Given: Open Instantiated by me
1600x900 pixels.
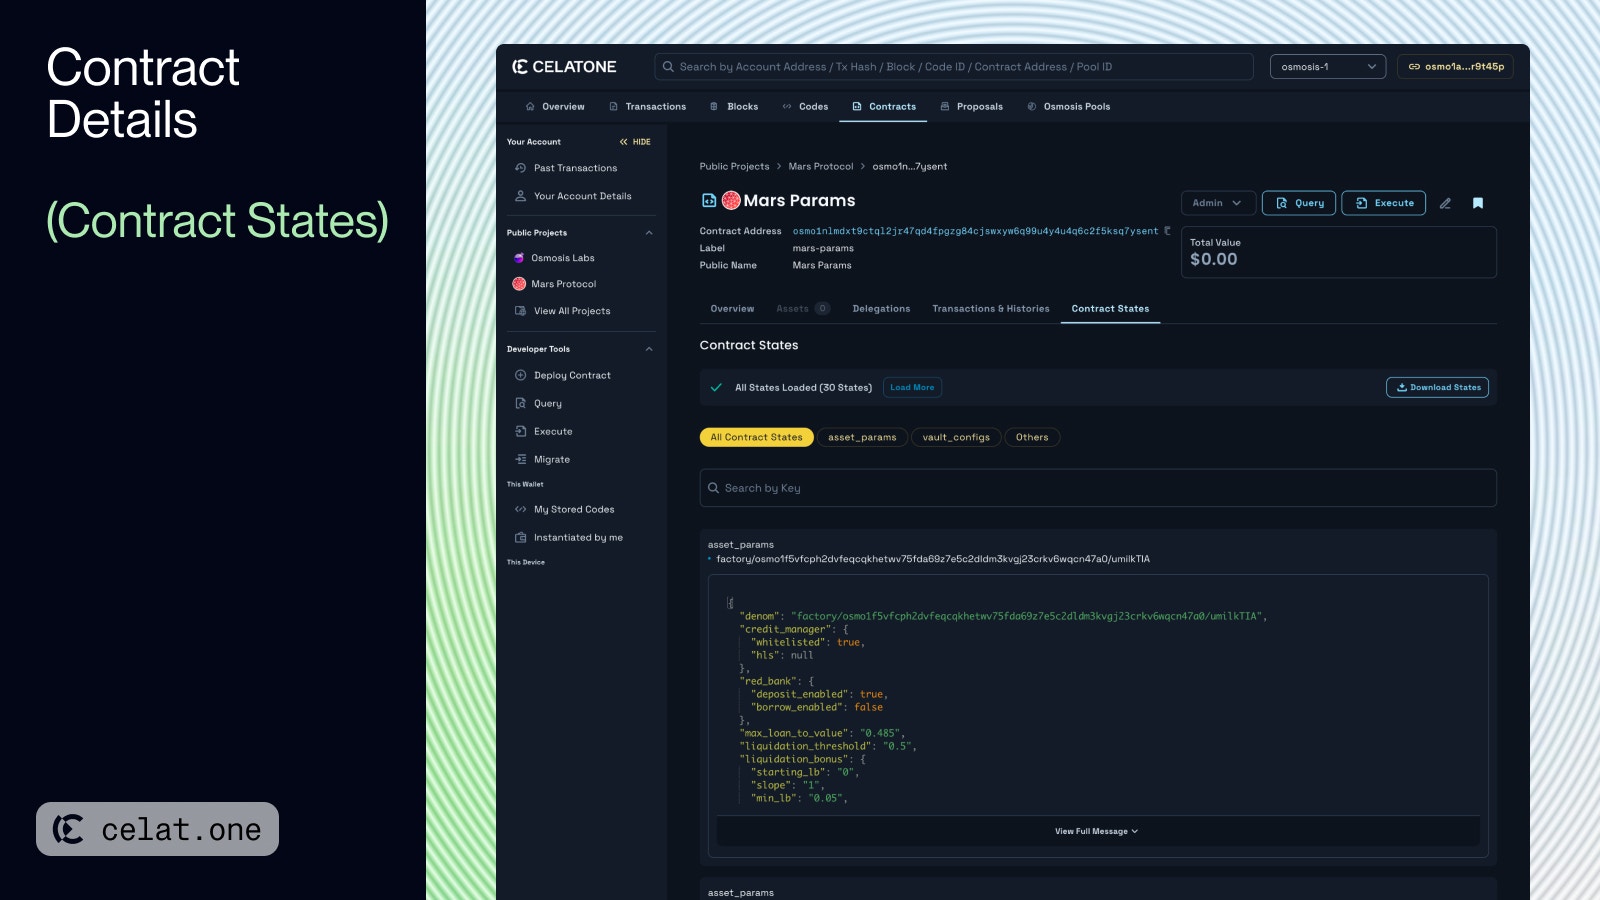Looking at the screenshot, I should tap(578, 537).
